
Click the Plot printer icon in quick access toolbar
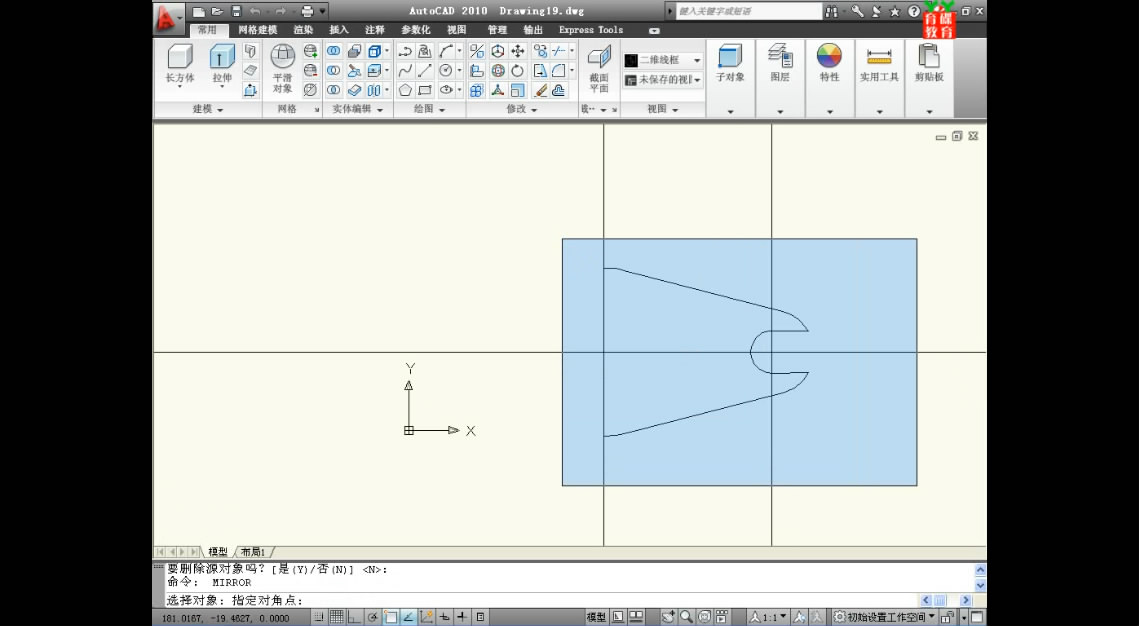click(307, 12)
